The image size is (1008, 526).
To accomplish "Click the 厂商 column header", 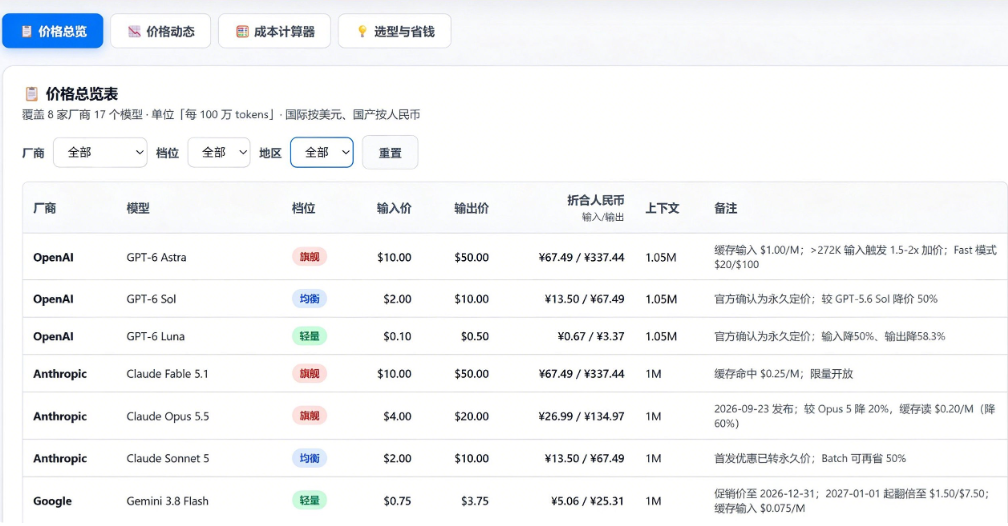I will [x=44, y=208].
